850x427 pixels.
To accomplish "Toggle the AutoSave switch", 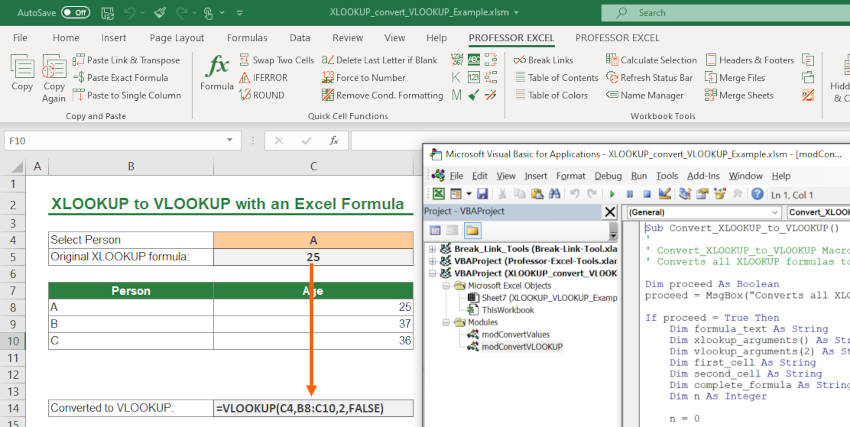I will (x=75, y=12).
